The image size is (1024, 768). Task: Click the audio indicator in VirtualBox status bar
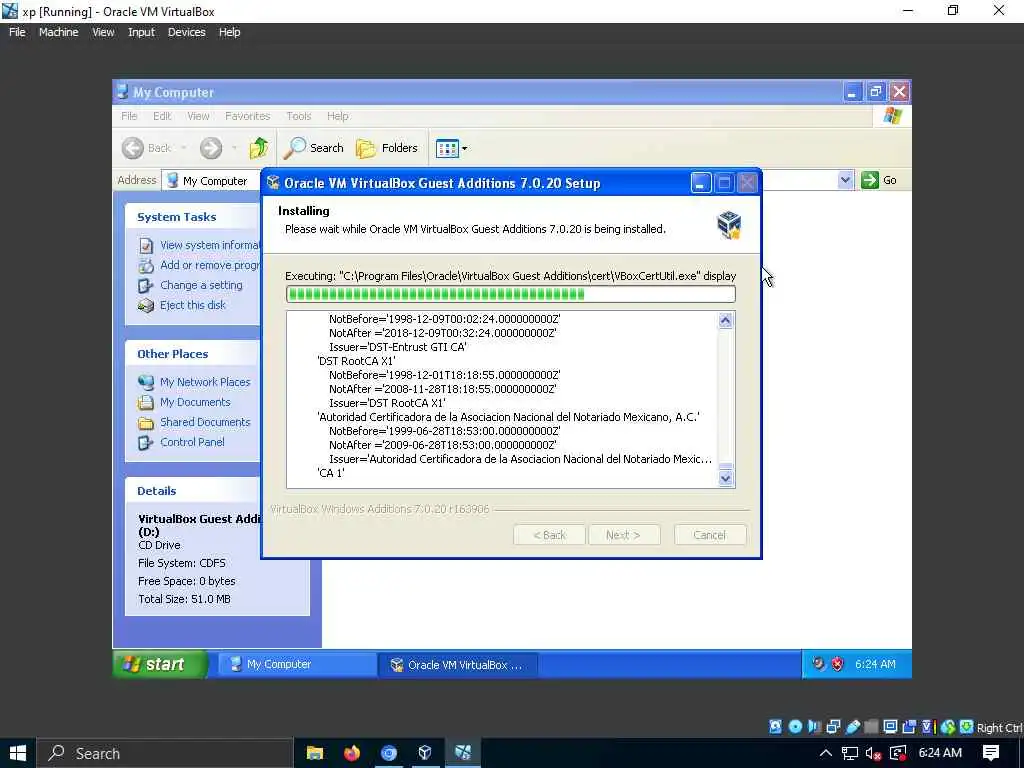click(x=814, y=726)
